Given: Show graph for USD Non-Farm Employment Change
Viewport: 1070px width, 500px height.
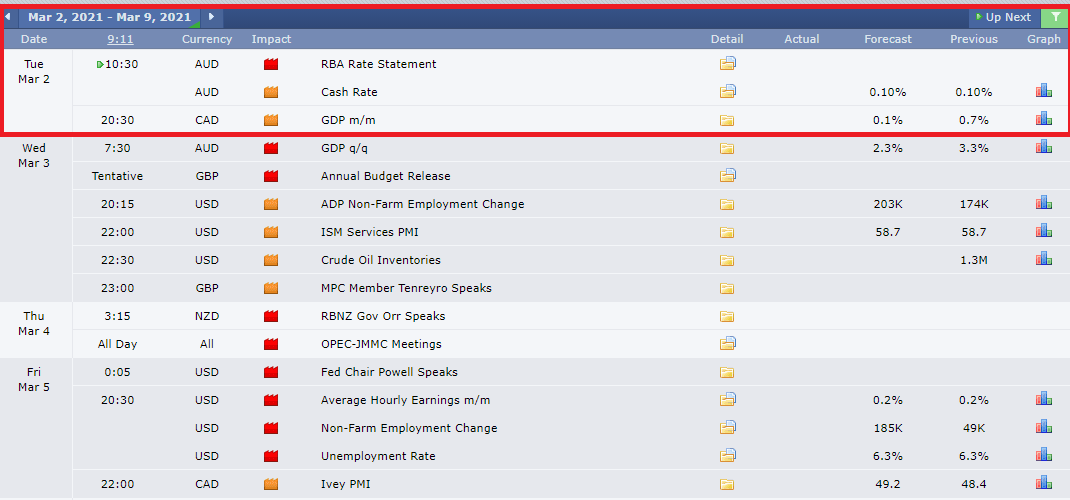Looking at the screenshot, I should click(x=1043, y=426).
